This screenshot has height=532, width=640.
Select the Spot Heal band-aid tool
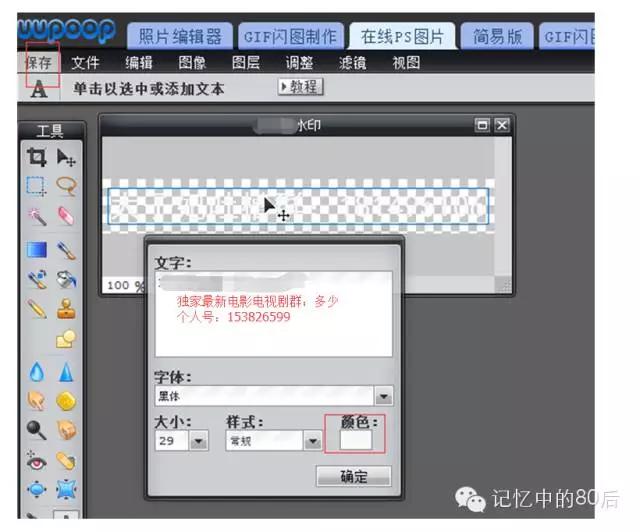pos(66,461)
